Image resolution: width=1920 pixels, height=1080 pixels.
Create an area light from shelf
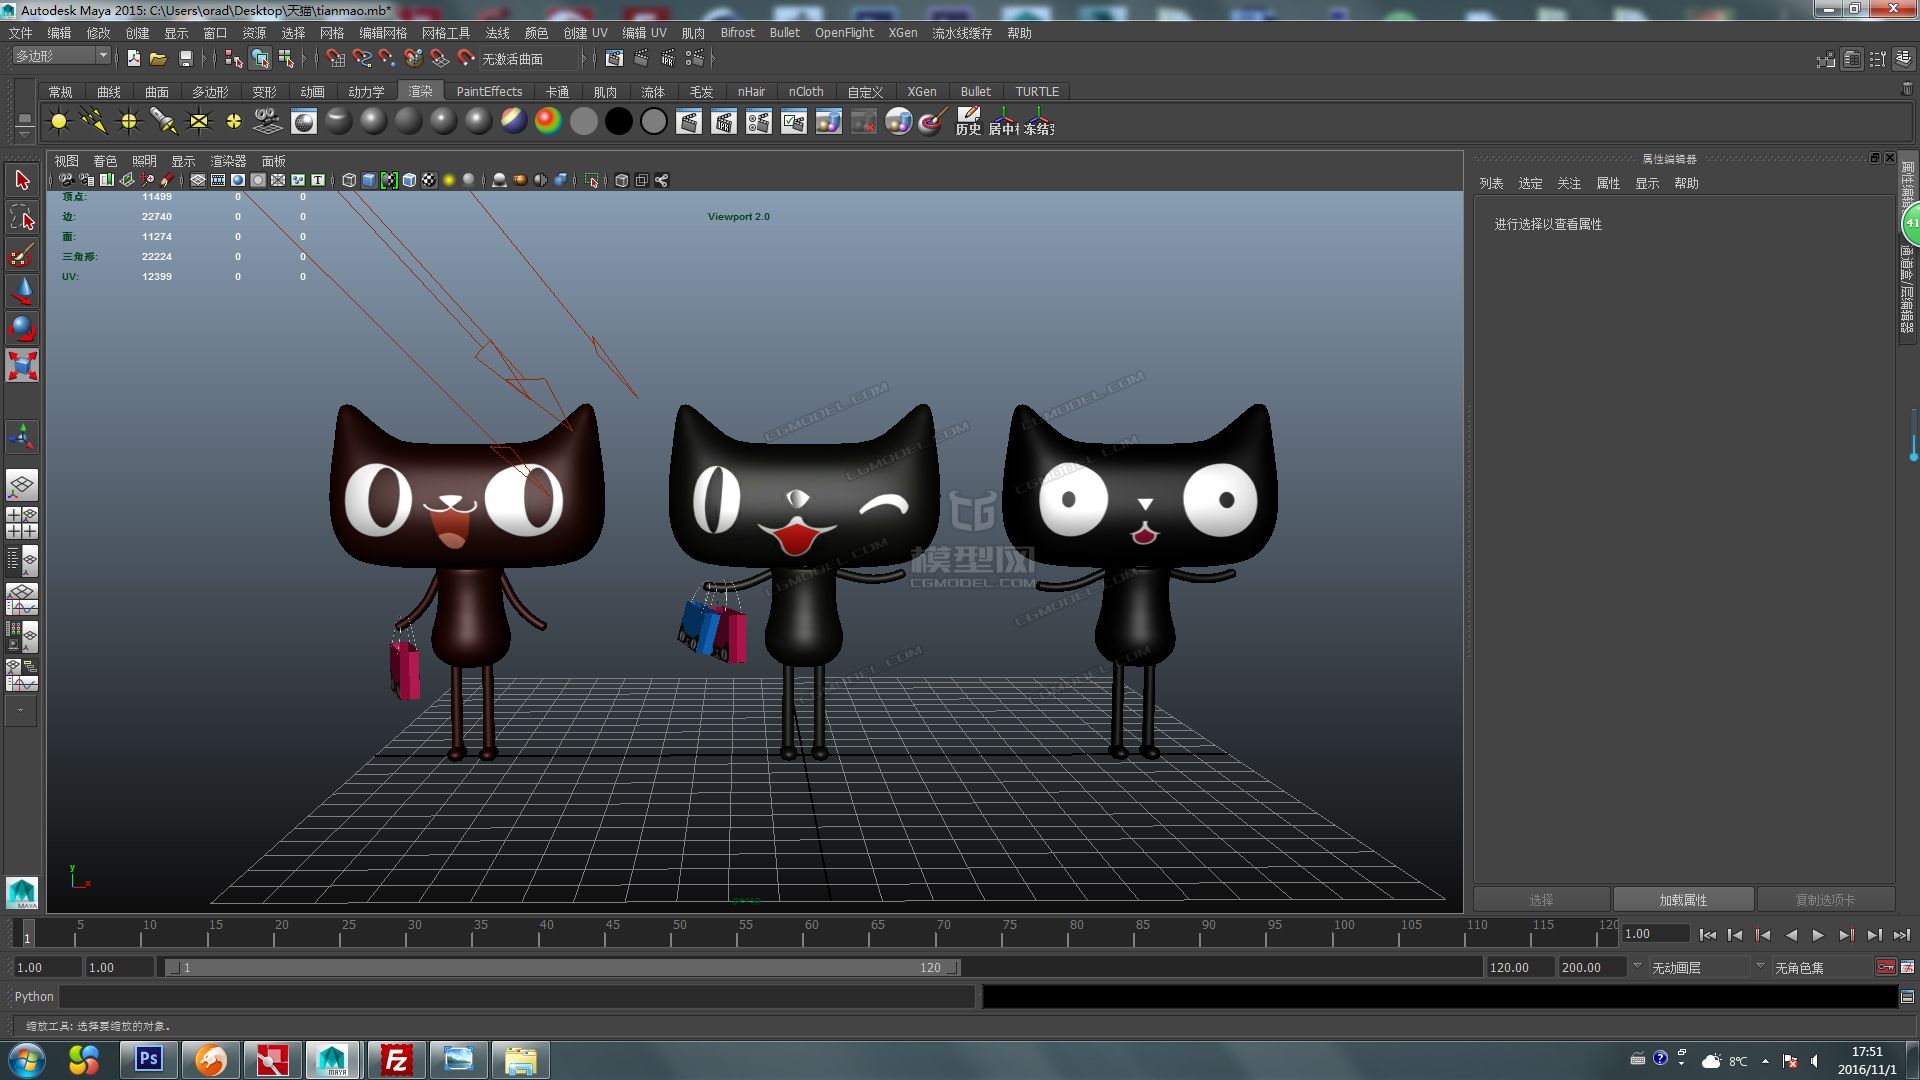click(199, 122)
